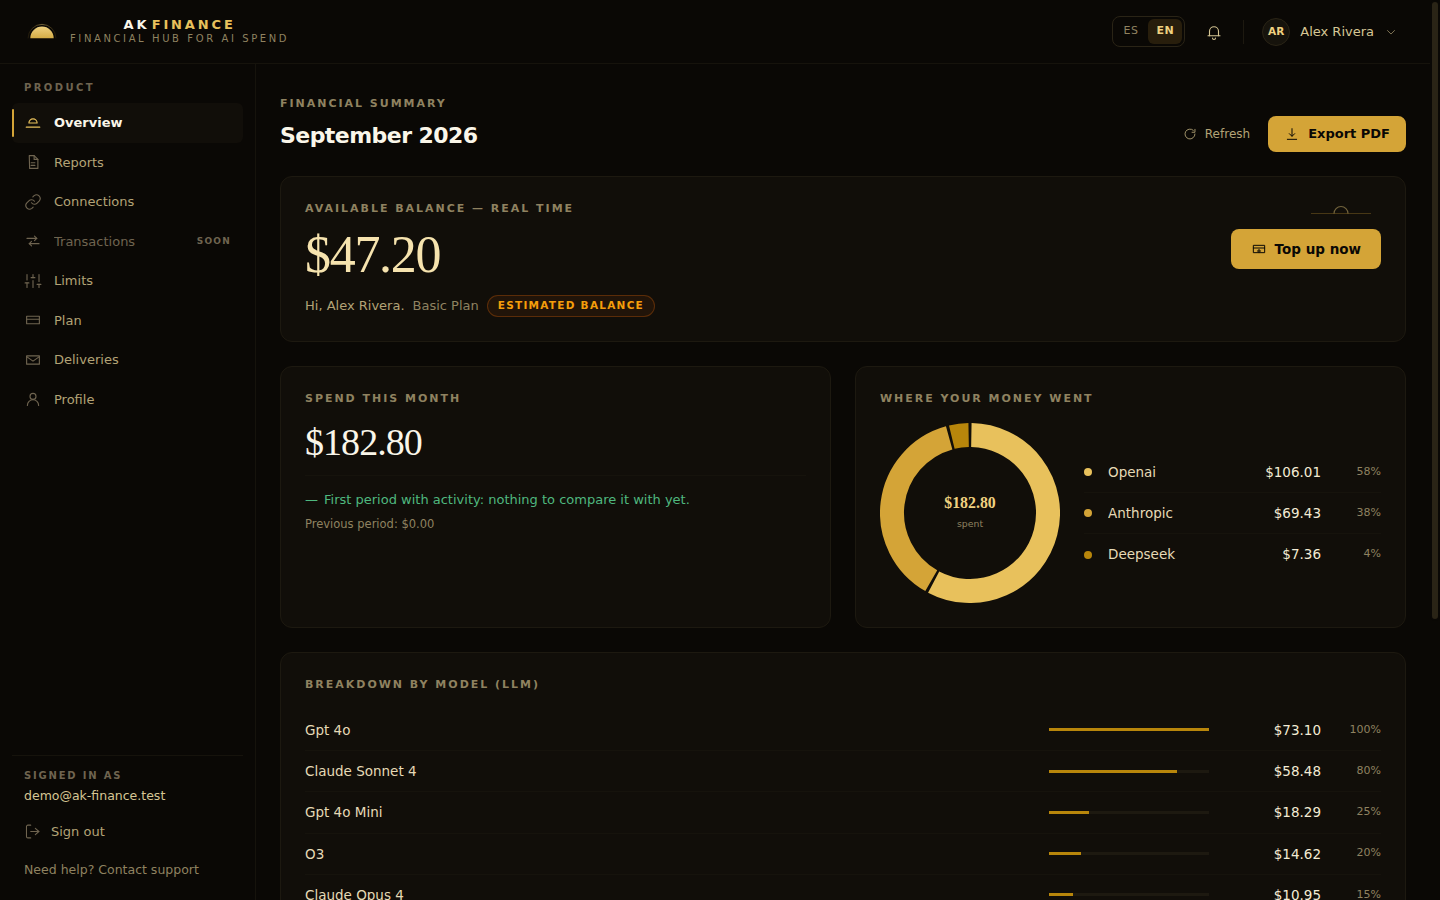Image resolution: width=1440 pixels, height=900 pixels.
Task: Click the Export PDF button
Action: [1337, 134]
